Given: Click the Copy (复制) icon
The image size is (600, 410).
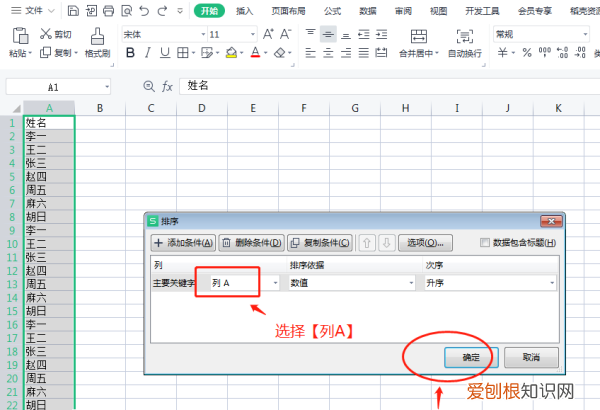Looking at the screenshot, I should [45, 52].
